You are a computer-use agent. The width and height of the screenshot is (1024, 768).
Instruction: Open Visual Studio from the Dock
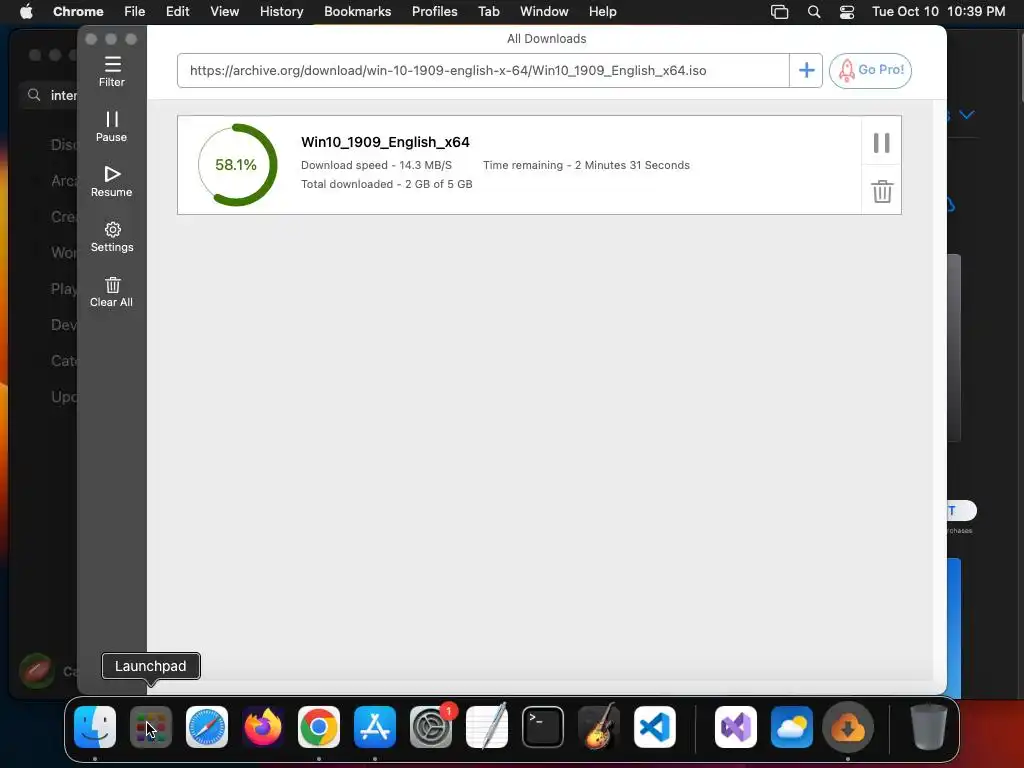pyautogui.click(x=736, y=727)
